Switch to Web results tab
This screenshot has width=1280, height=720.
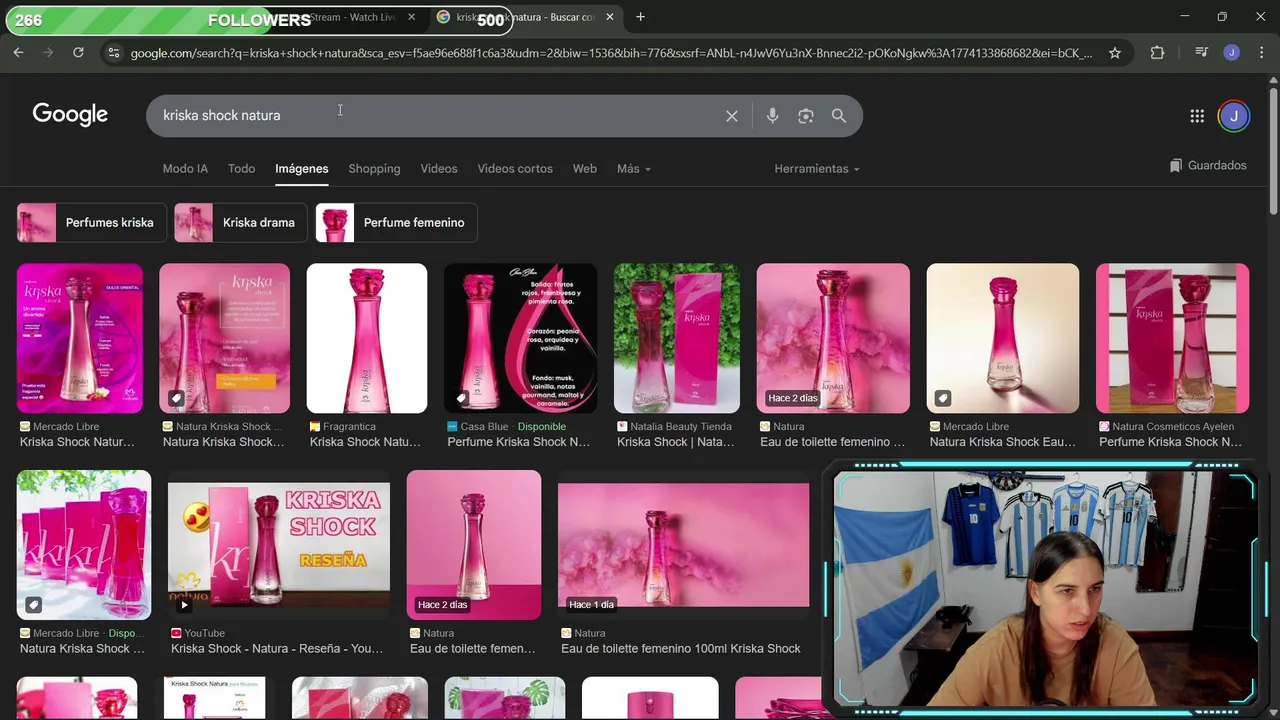585,169
